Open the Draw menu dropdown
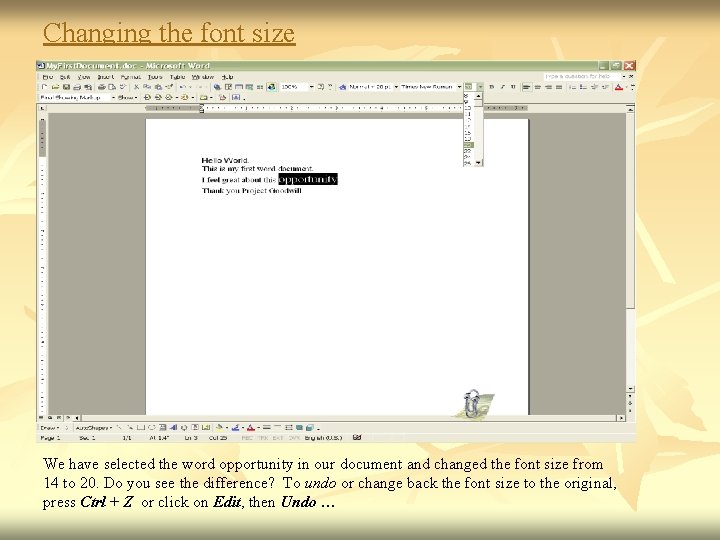This screenshot has height=540, width=720. [x=50, y=428]
